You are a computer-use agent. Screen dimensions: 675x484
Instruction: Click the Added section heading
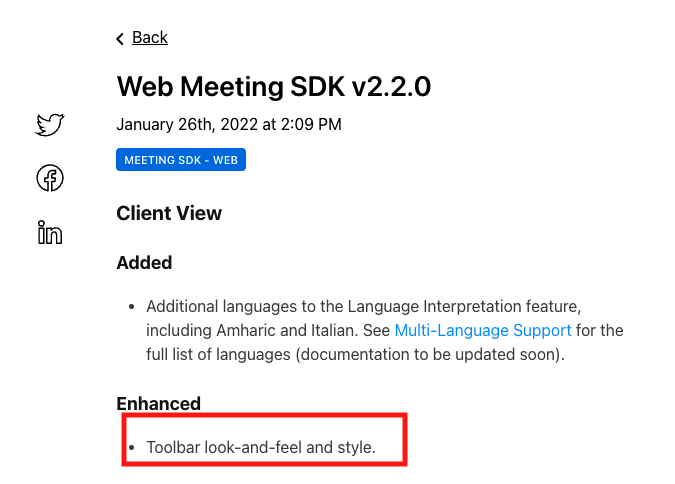[144, 263]
